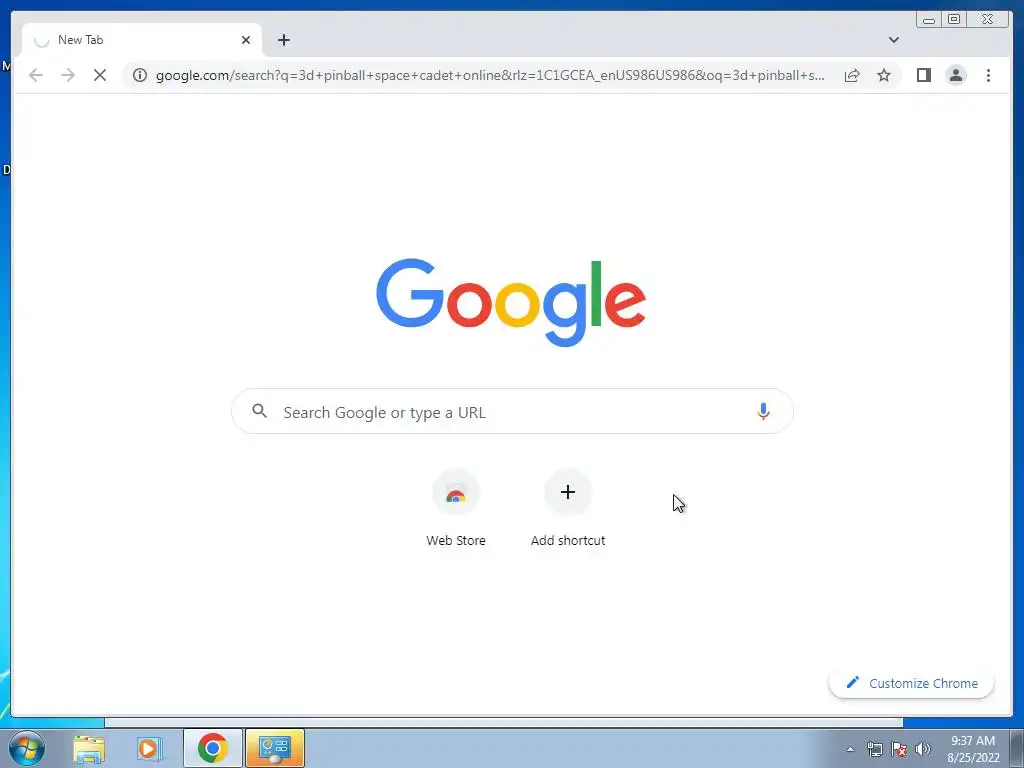Image resolution: width=1024 pixels, height=768 pixels.
Task: Stop loading the page with the X button
Action: tap(100, 75)
